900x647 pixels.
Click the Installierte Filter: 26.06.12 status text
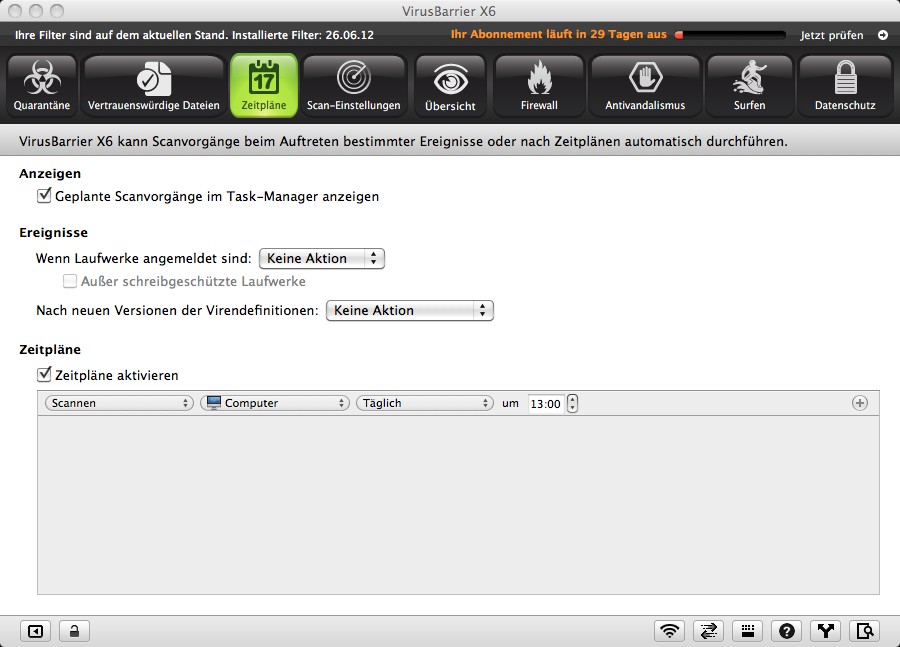(302, 35)
